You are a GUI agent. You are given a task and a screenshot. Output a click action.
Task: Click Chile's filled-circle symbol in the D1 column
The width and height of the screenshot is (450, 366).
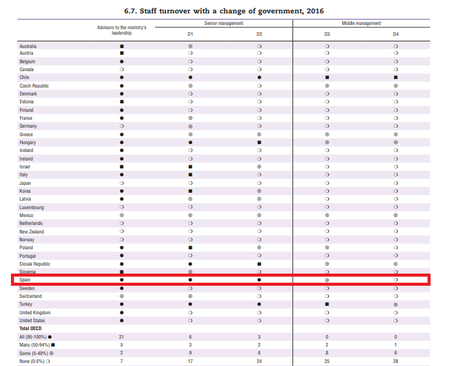(190, 77)
